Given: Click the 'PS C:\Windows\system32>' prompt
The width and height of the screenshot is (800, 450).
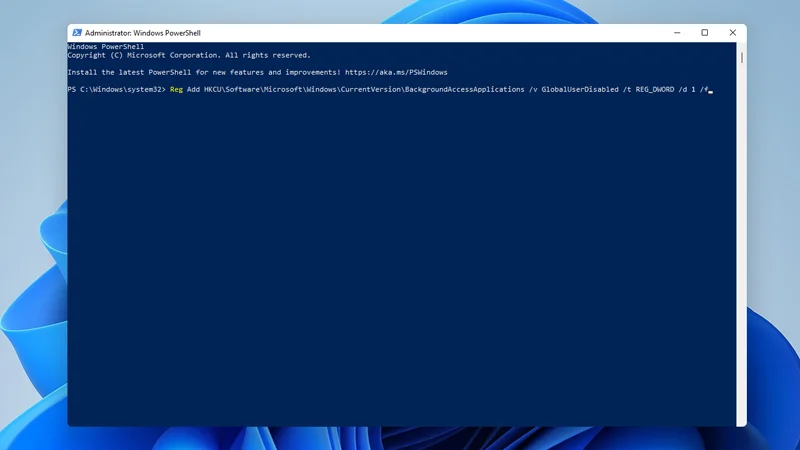Looking at the screenshot, I should tap(116, 89).
